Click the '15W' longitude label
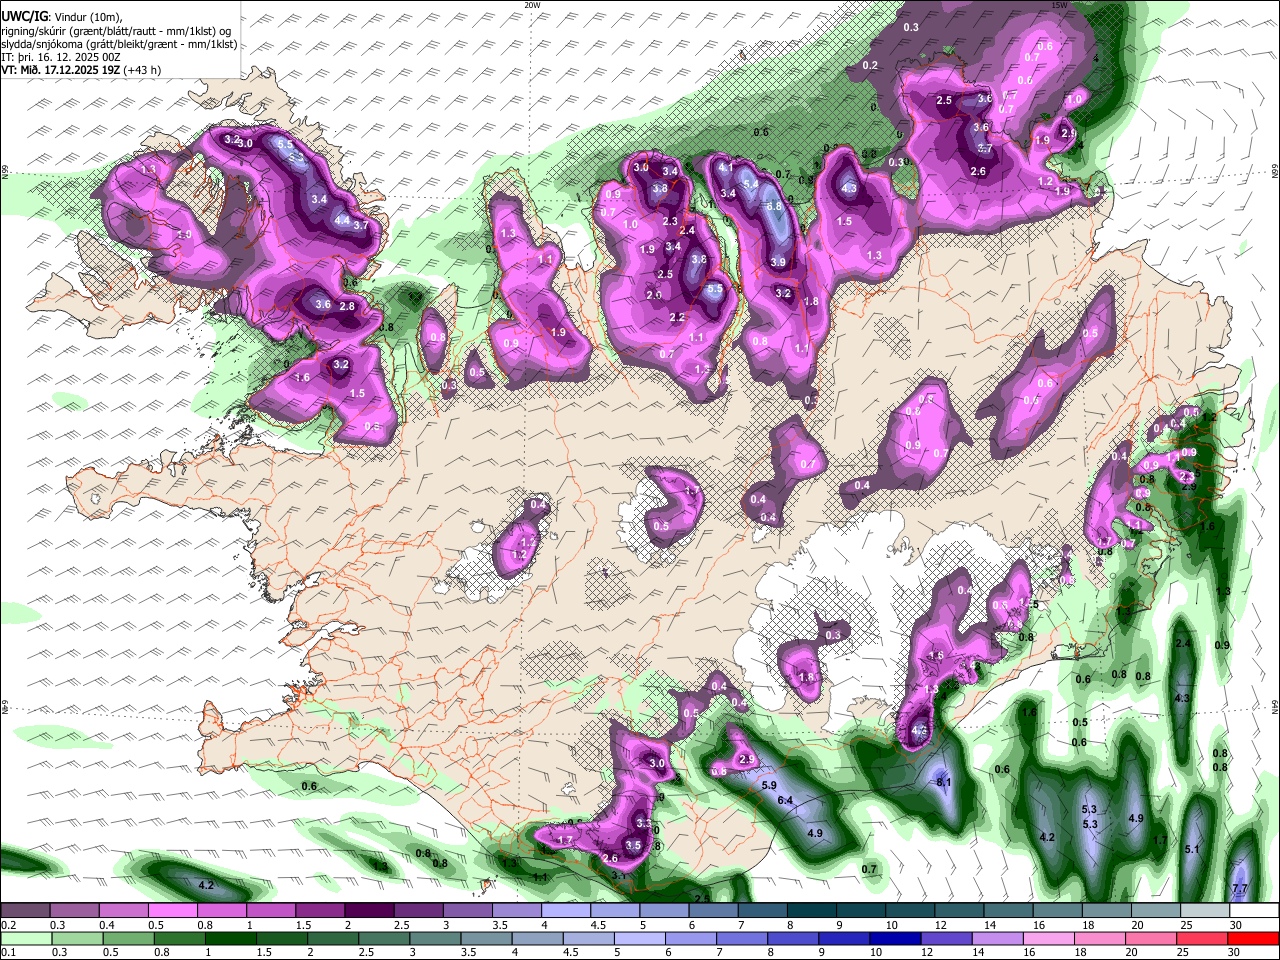 click(x=1058, y=5)
